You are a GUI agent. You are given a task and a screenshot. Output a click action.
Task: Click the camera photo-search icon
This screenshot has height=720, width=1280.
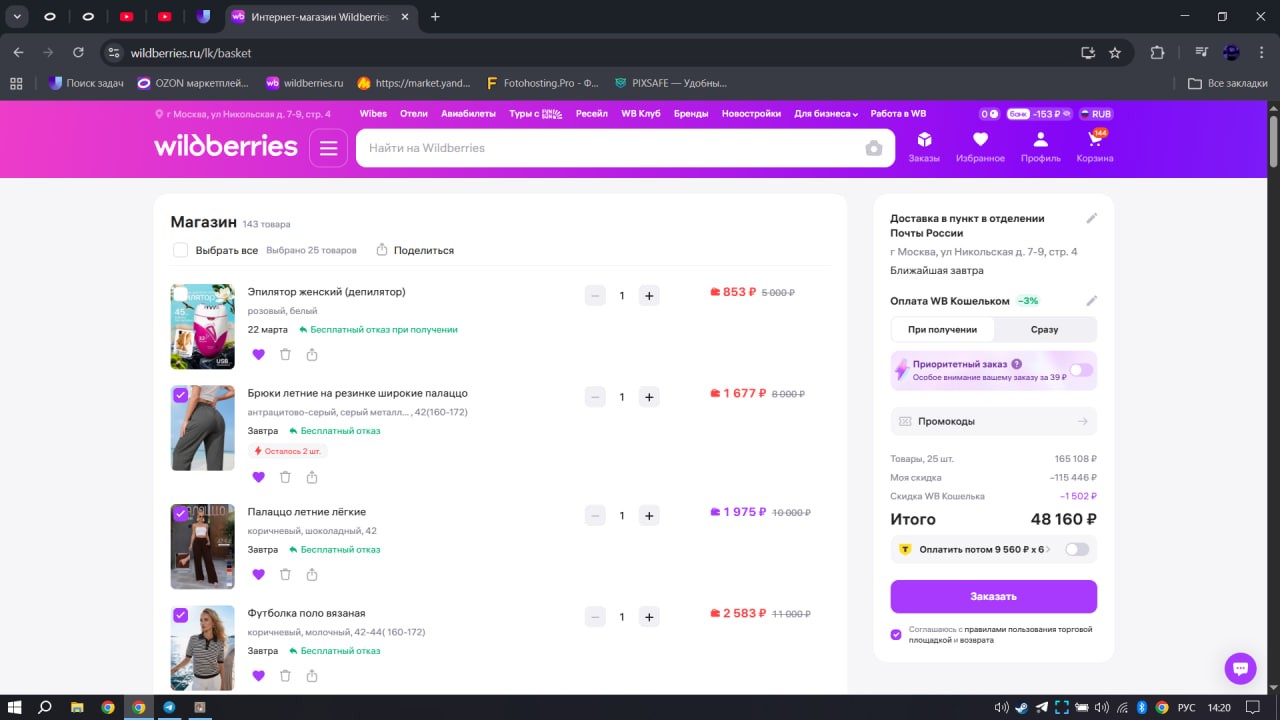874,148
